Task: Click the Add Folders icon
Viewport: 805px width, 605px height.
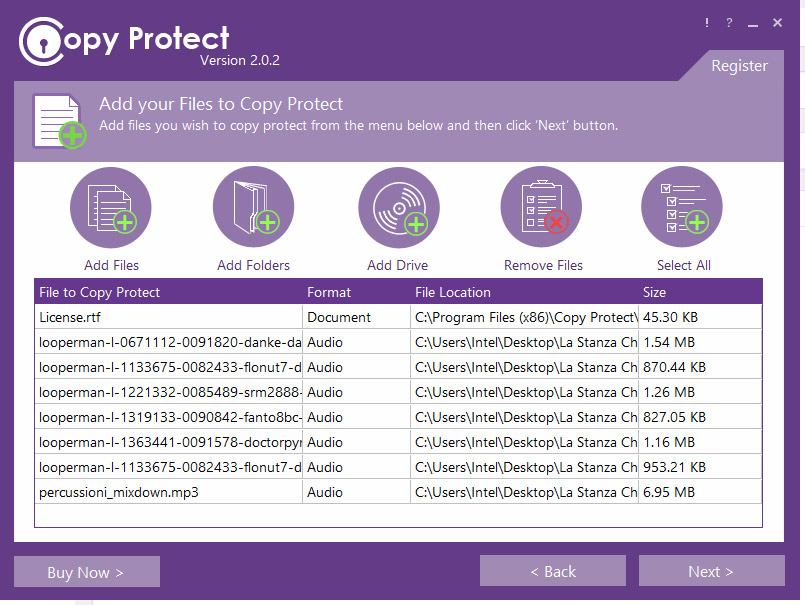Action: [253, 207]
